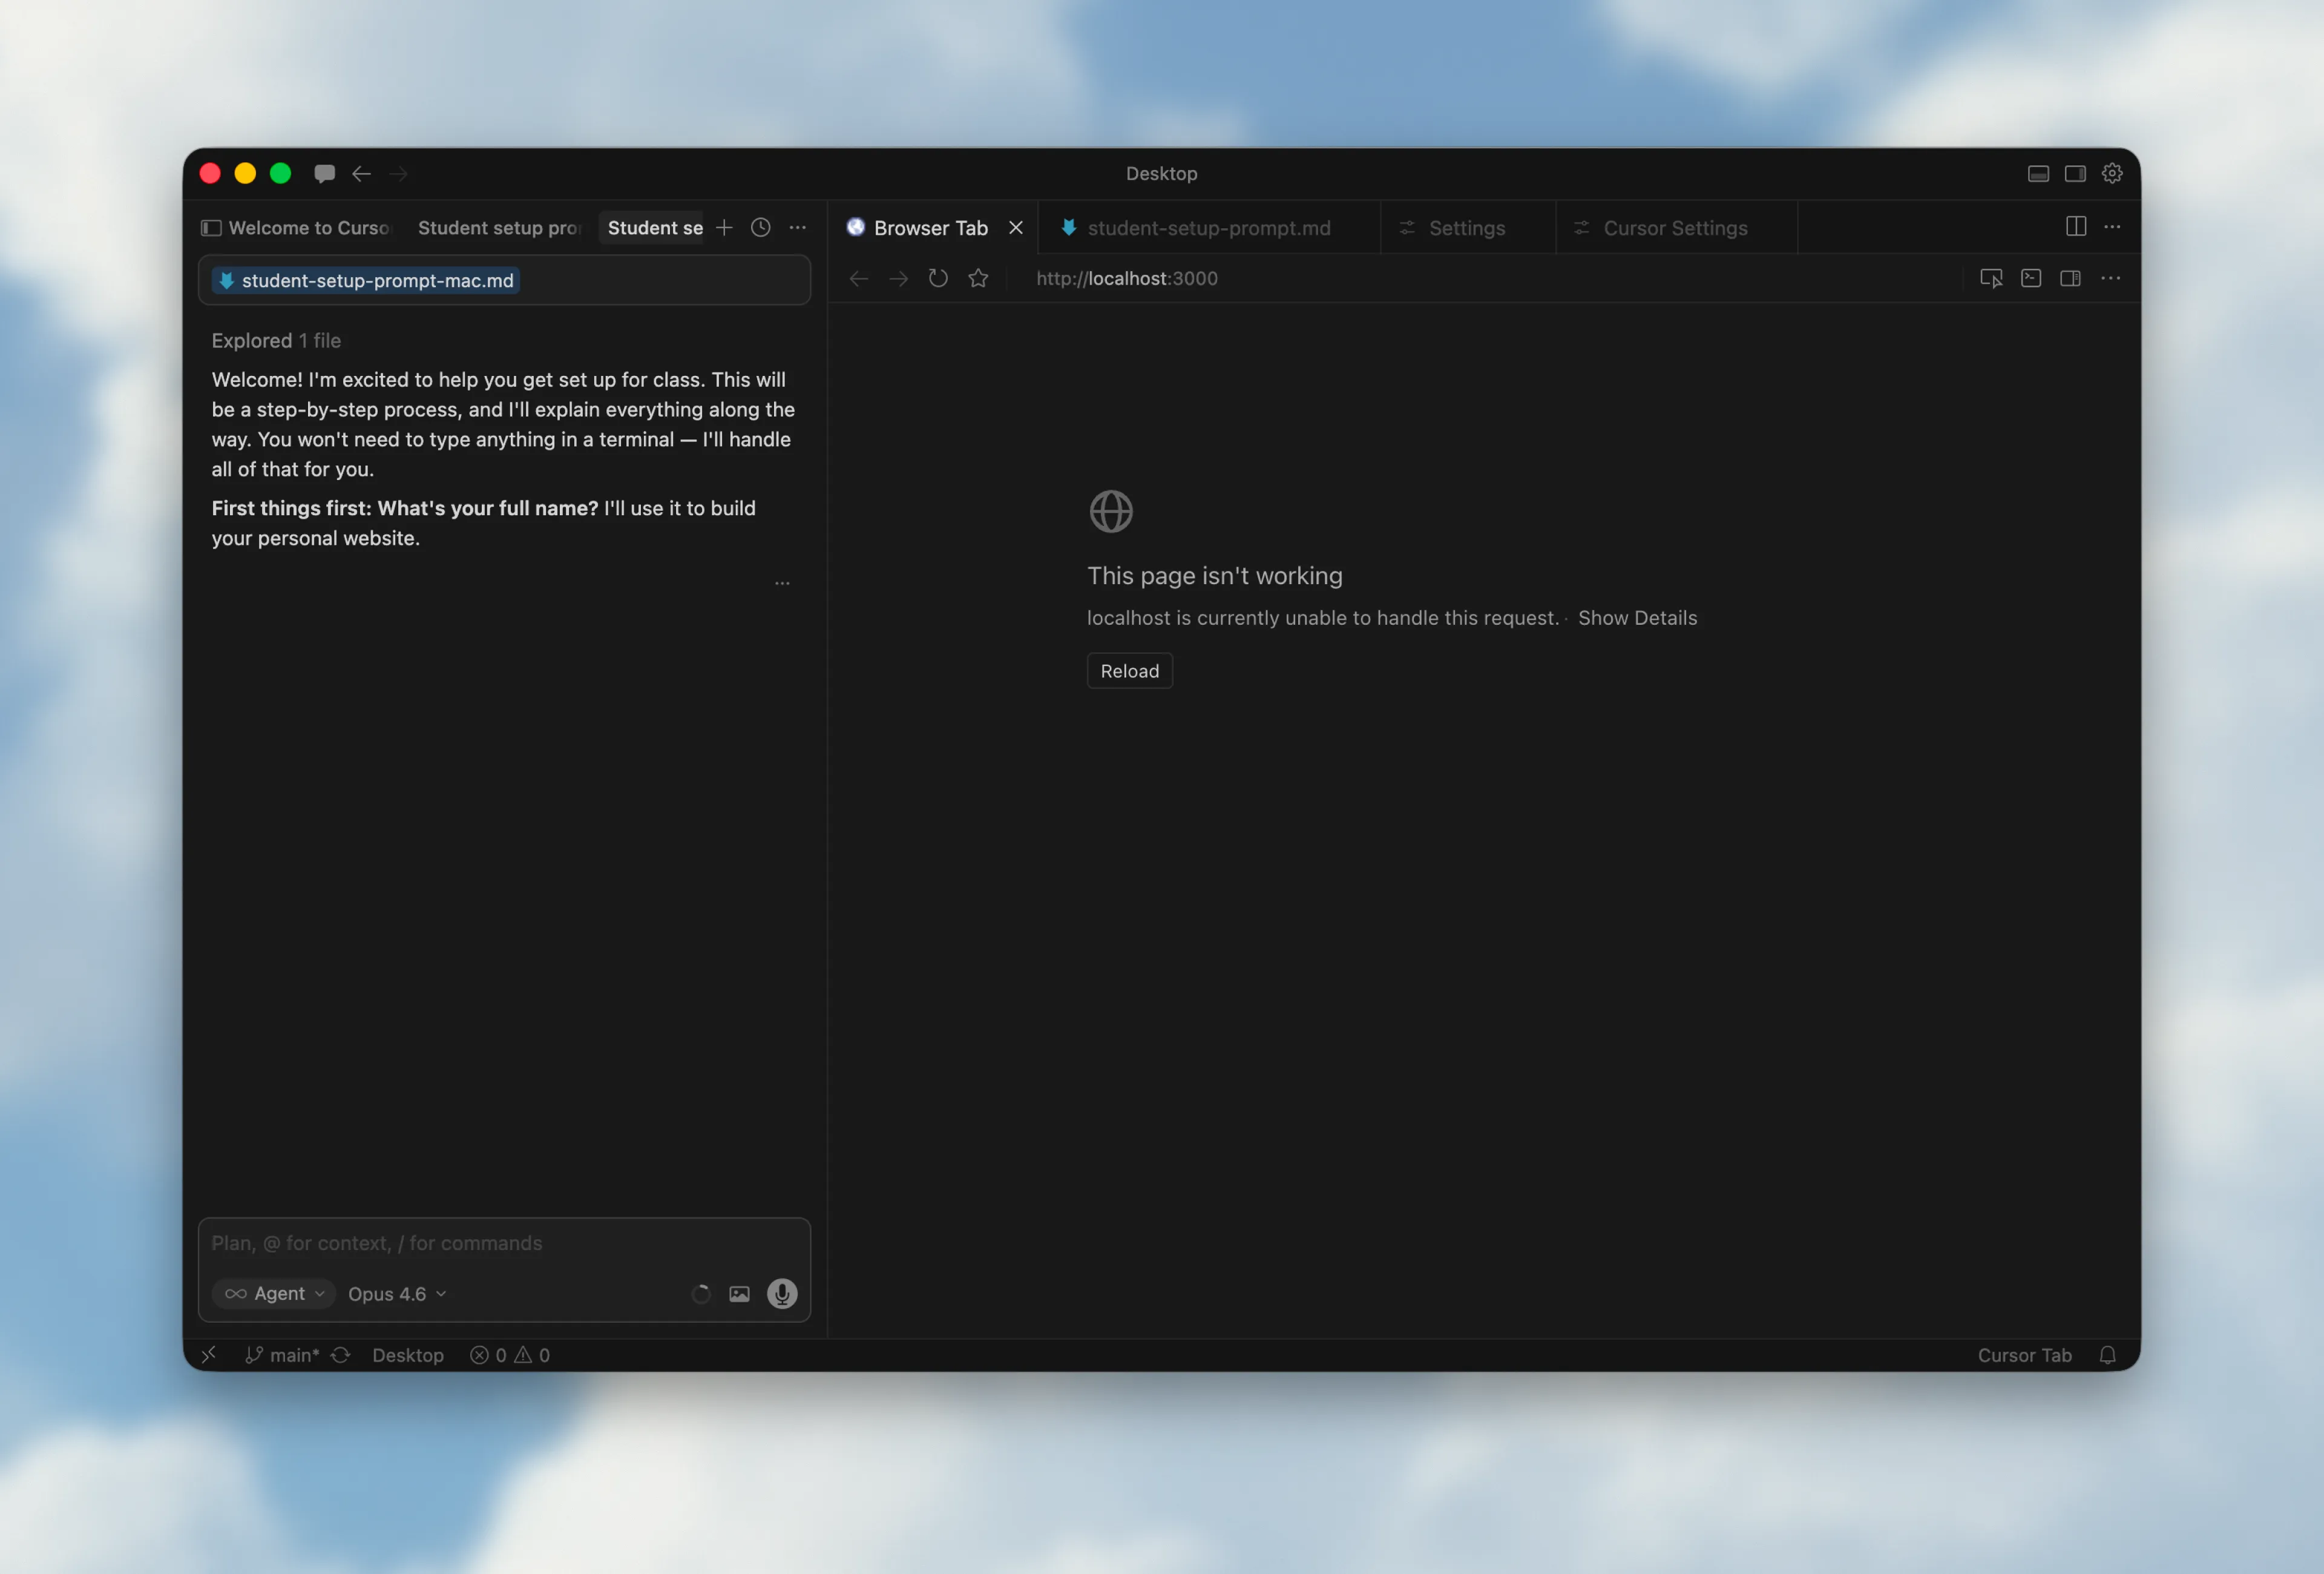The height and width of the screenshot is (1574, 2324).
Task: Toggle the bottom panel layout icon
Action: (x=2038, y=174)
